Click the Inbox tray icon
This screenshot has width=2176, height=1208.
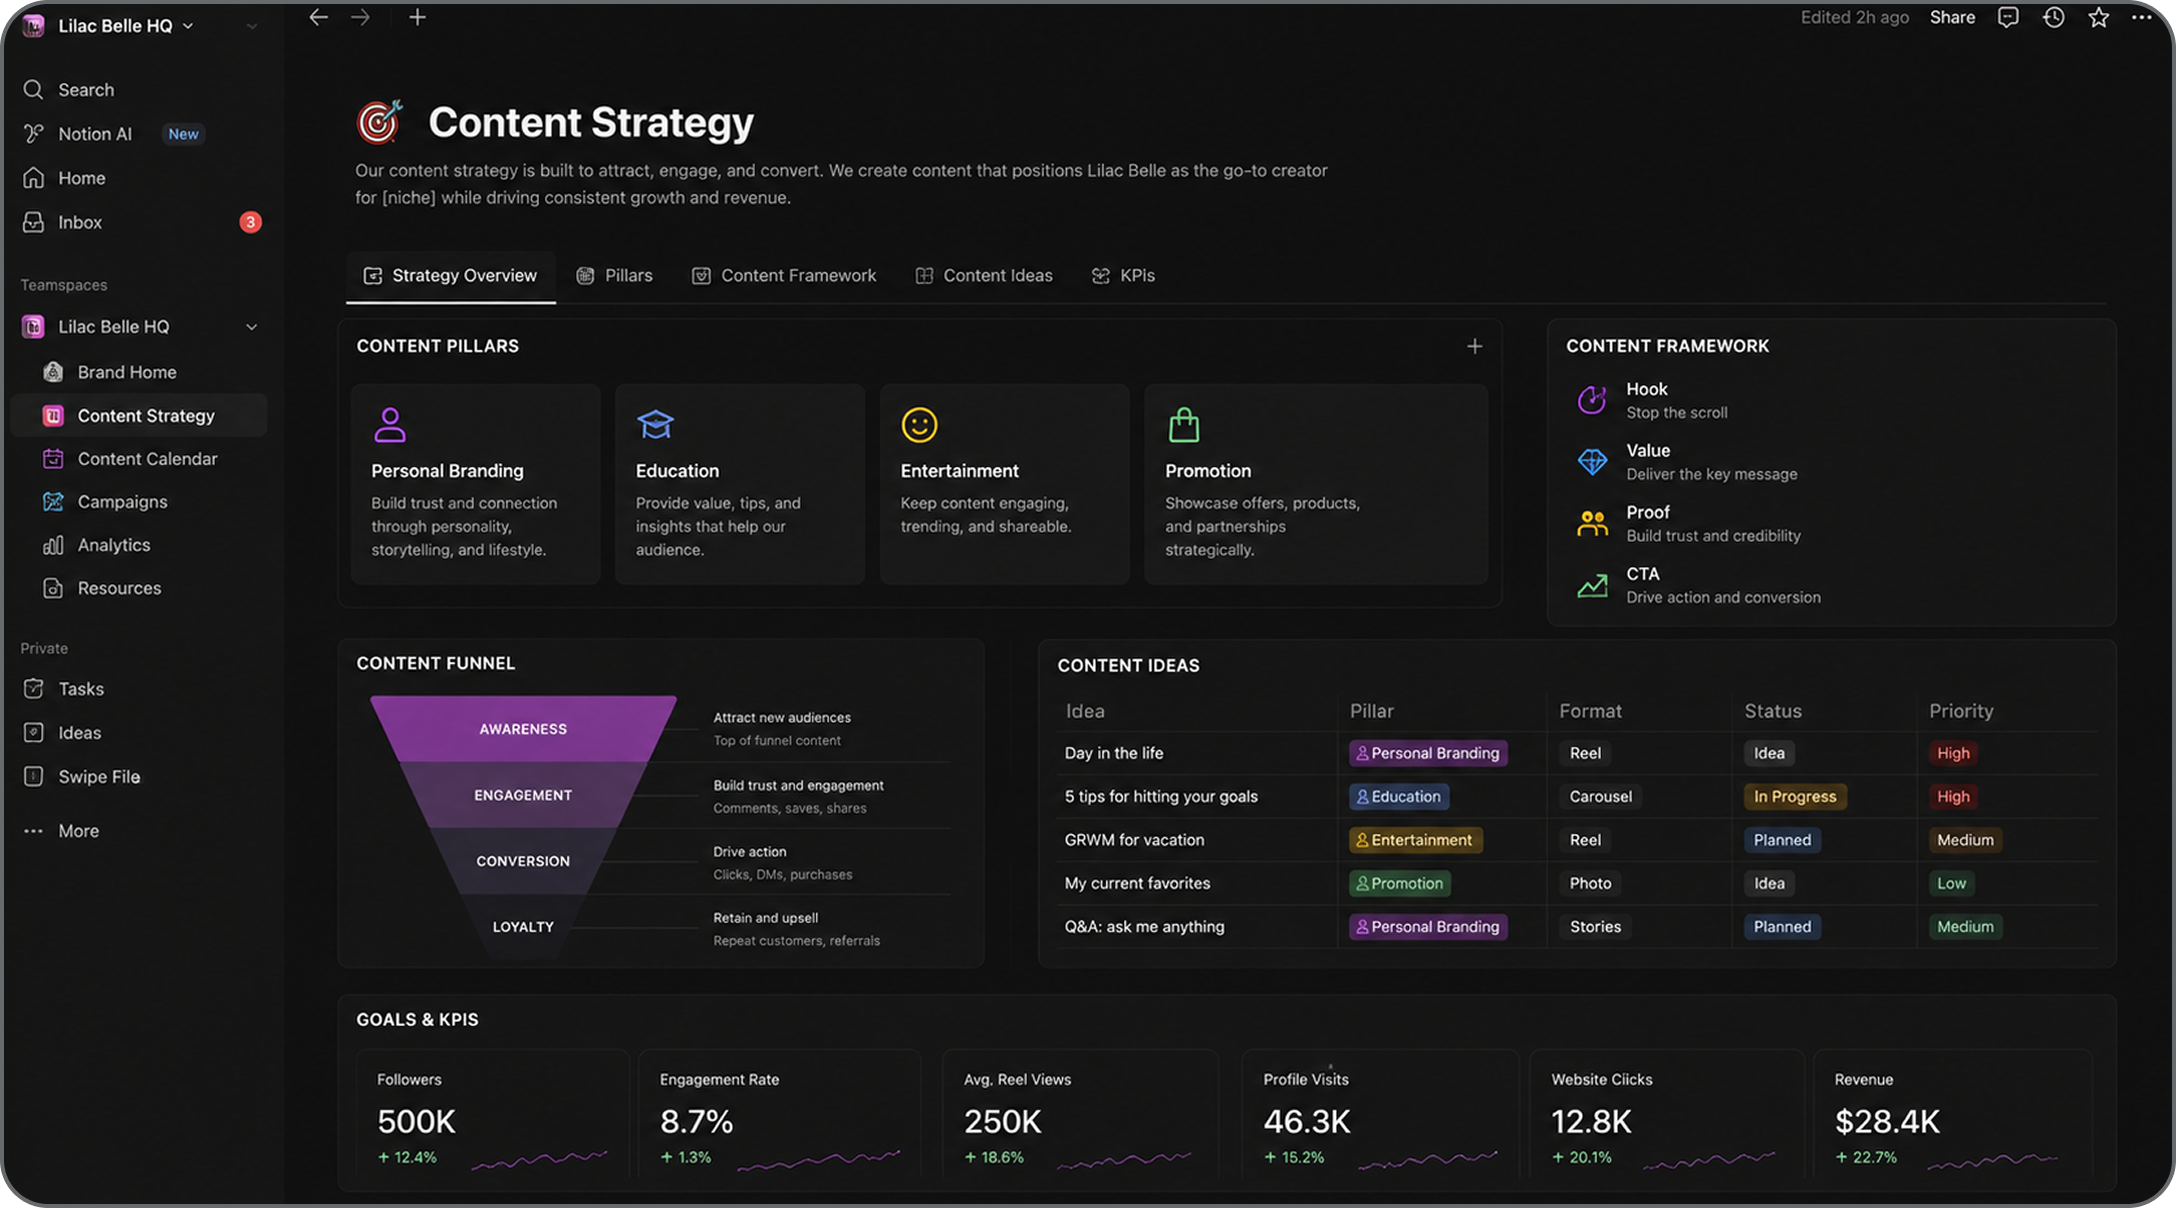point(33,221)
